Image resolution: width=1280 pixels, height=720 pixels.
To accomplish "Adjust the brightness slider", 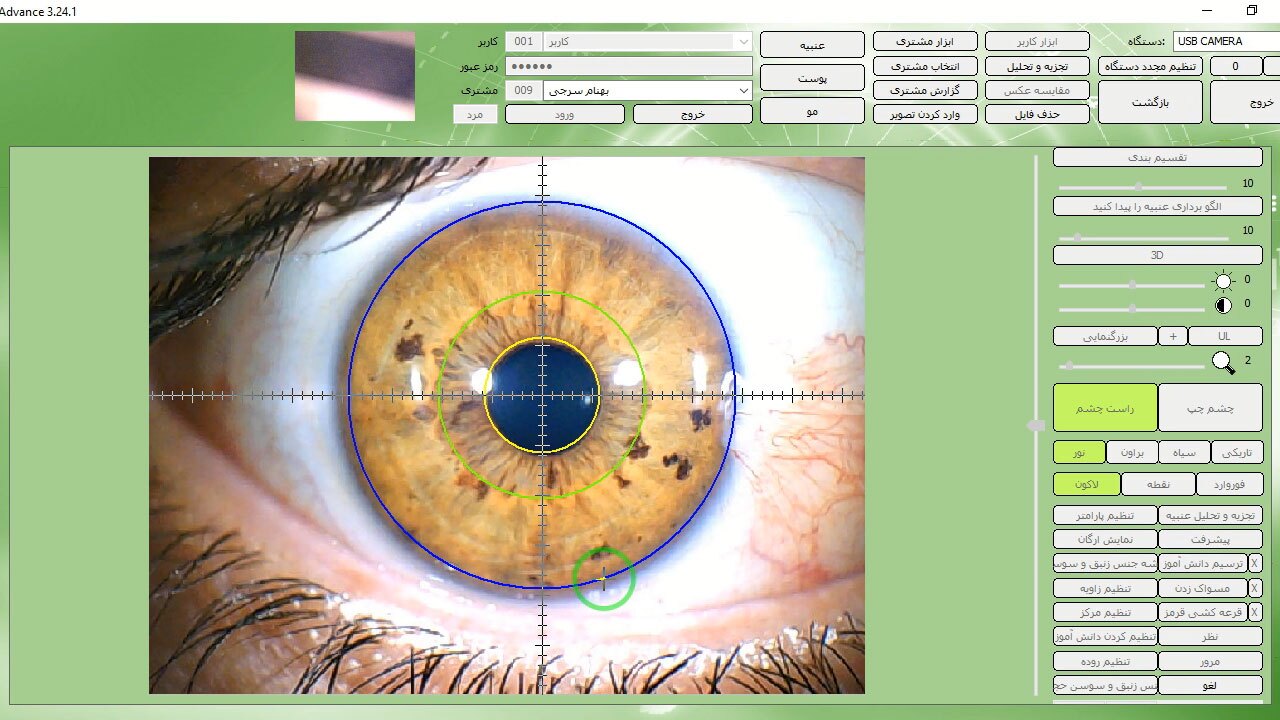I will (1131, 285).
